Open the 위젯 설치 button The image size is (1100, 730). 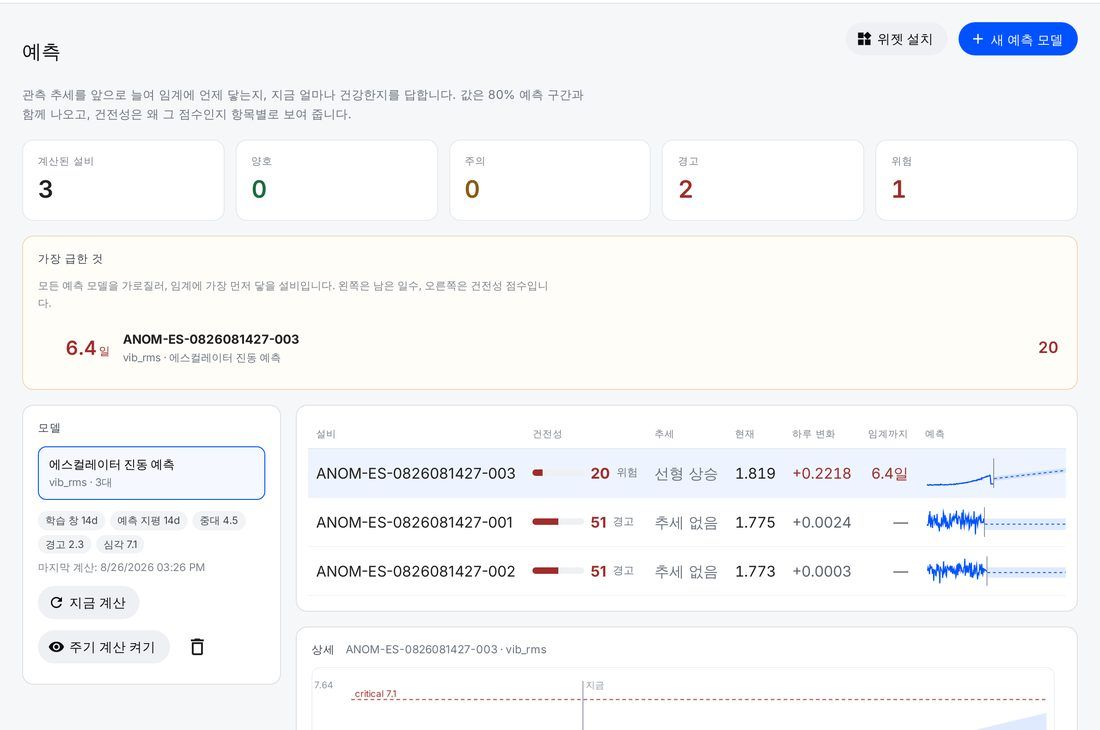click(896, 39)
